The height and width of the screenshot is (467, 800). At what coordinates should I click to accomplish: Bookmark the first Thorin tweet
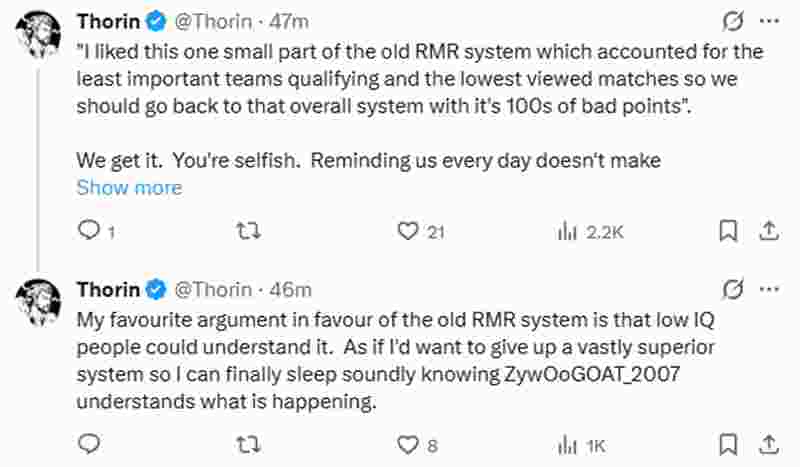[x=730, y=231]
